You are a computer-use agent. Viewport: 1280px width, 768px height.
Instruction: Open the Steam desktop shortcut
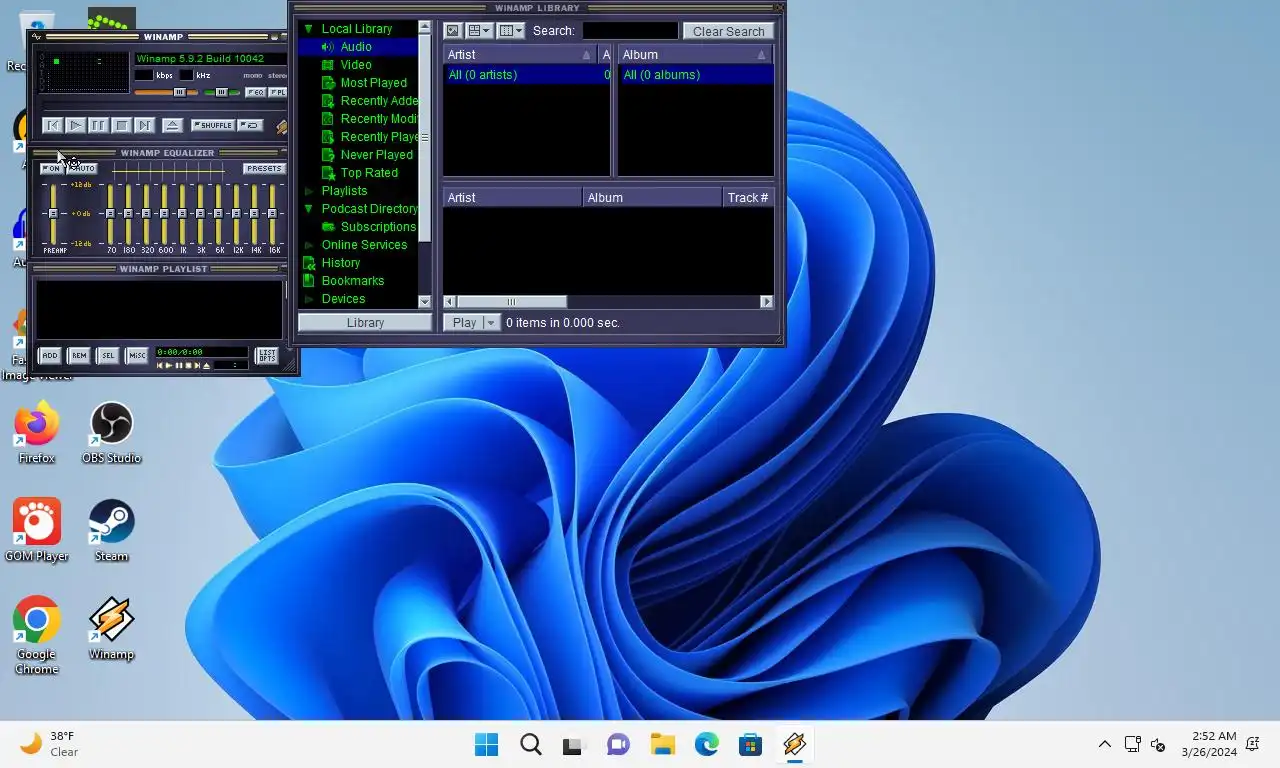point(111,531)
